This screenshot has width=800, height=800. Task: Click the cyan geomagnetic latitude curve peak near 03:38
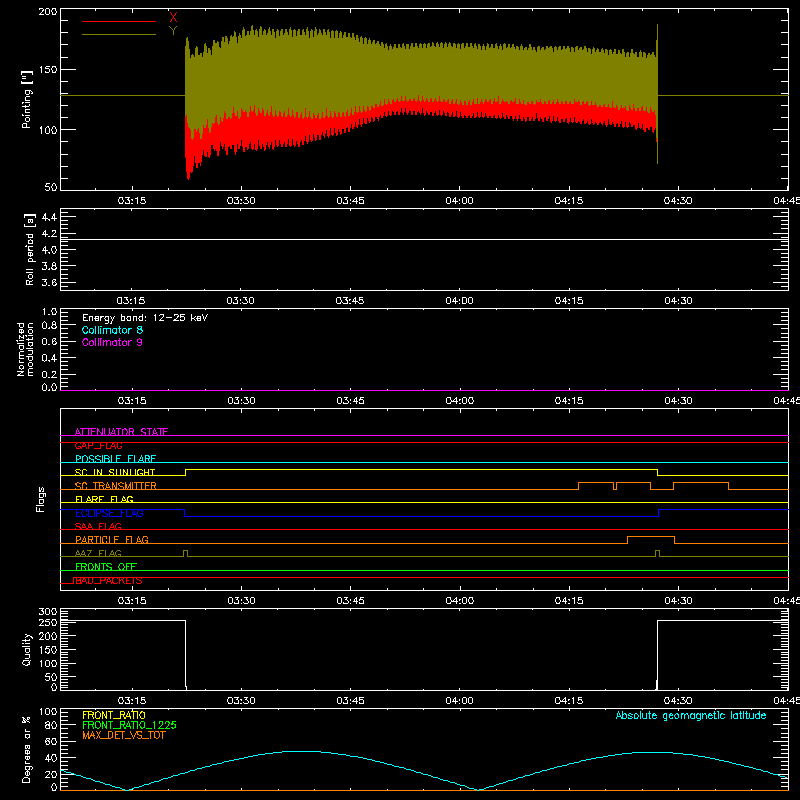point(301,752)
